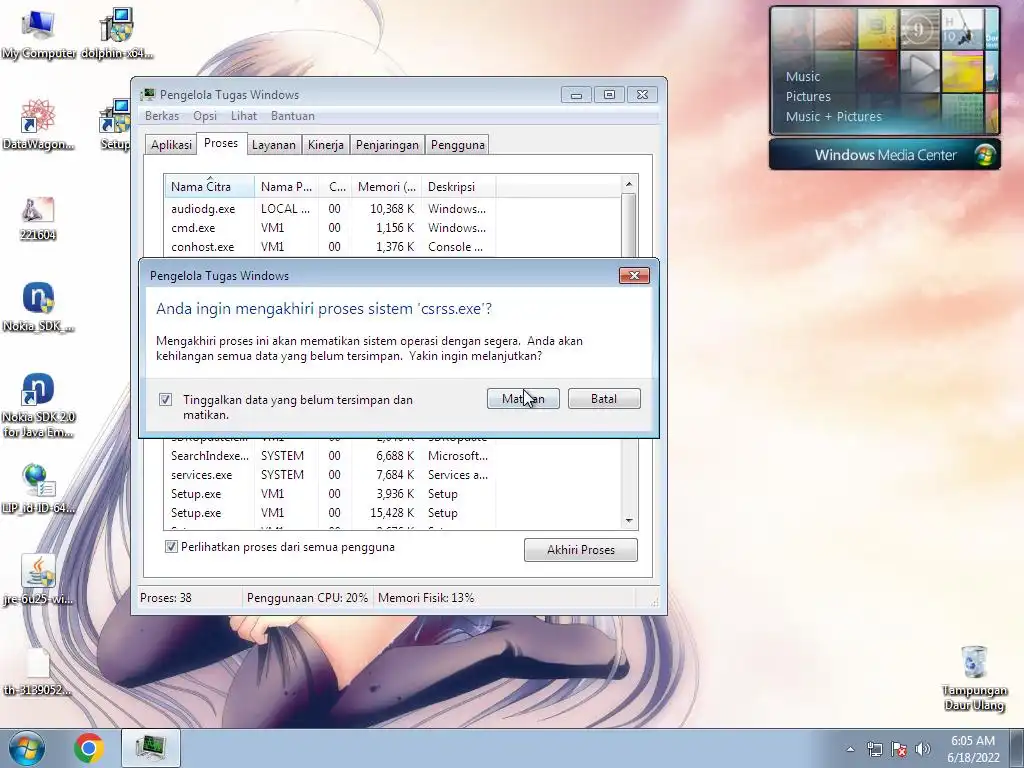Open the Bantuan menu
The width and height of the screenshot is (1024, 768).
[293, 116]
